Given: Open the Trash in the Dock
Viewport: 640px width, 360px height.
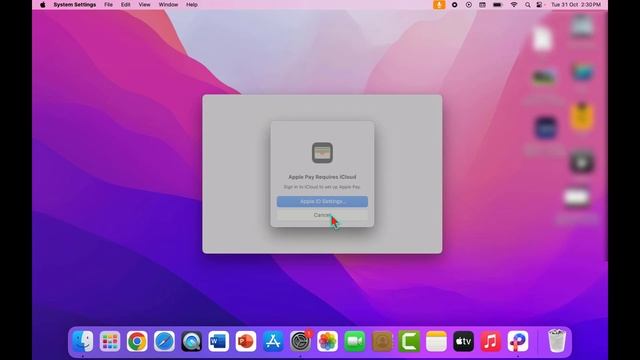Looking at the screenshot, I should coord(557,341).
